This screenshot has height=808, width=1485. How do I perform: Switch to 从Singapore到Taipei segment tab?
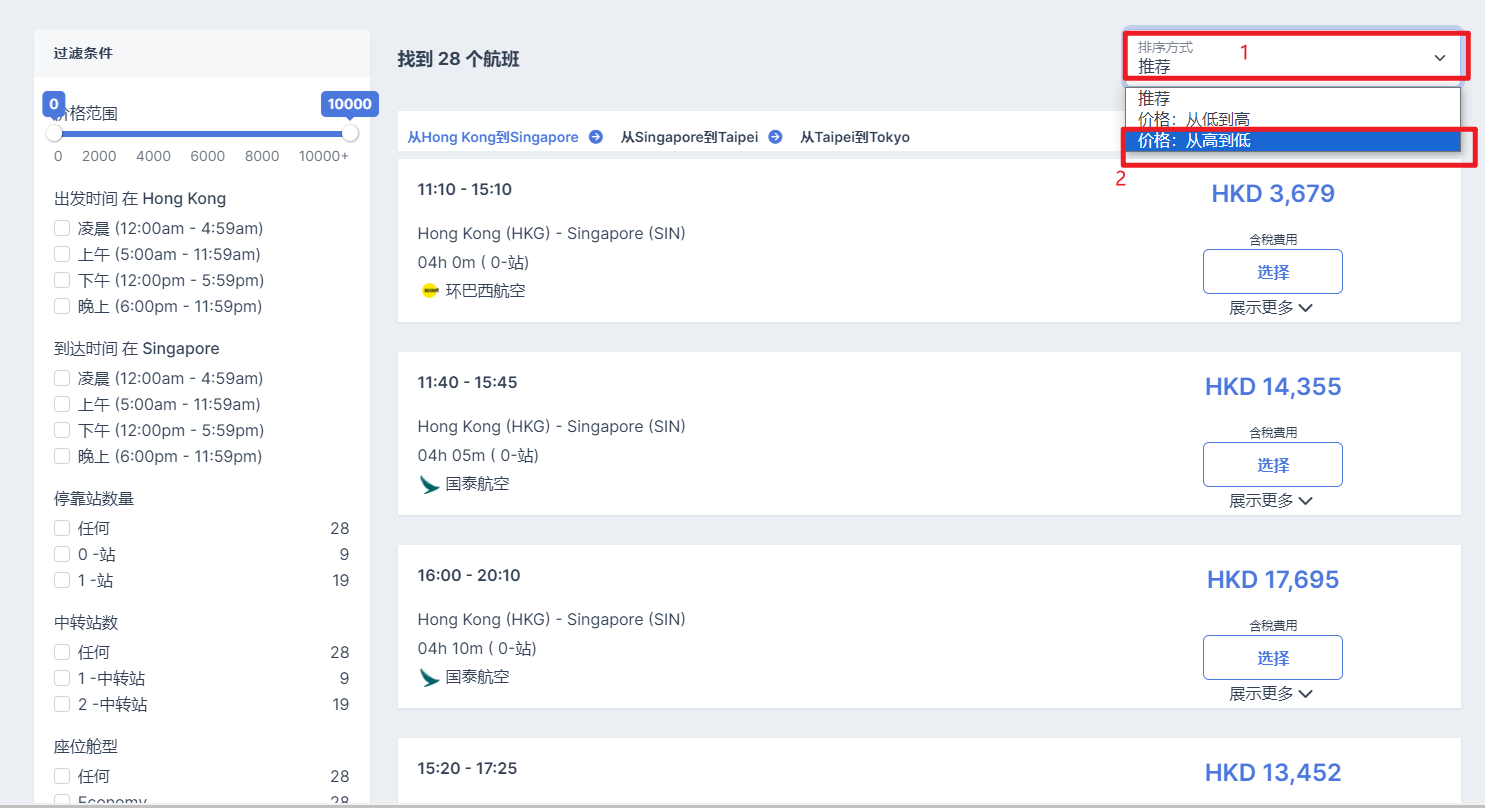click(x=689, y=137)
